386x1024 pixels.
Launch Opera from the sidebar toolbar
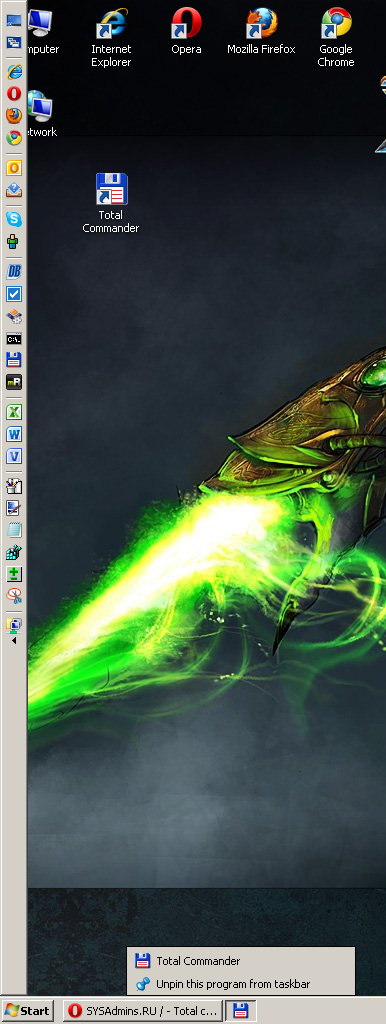[x=14, y=93]
